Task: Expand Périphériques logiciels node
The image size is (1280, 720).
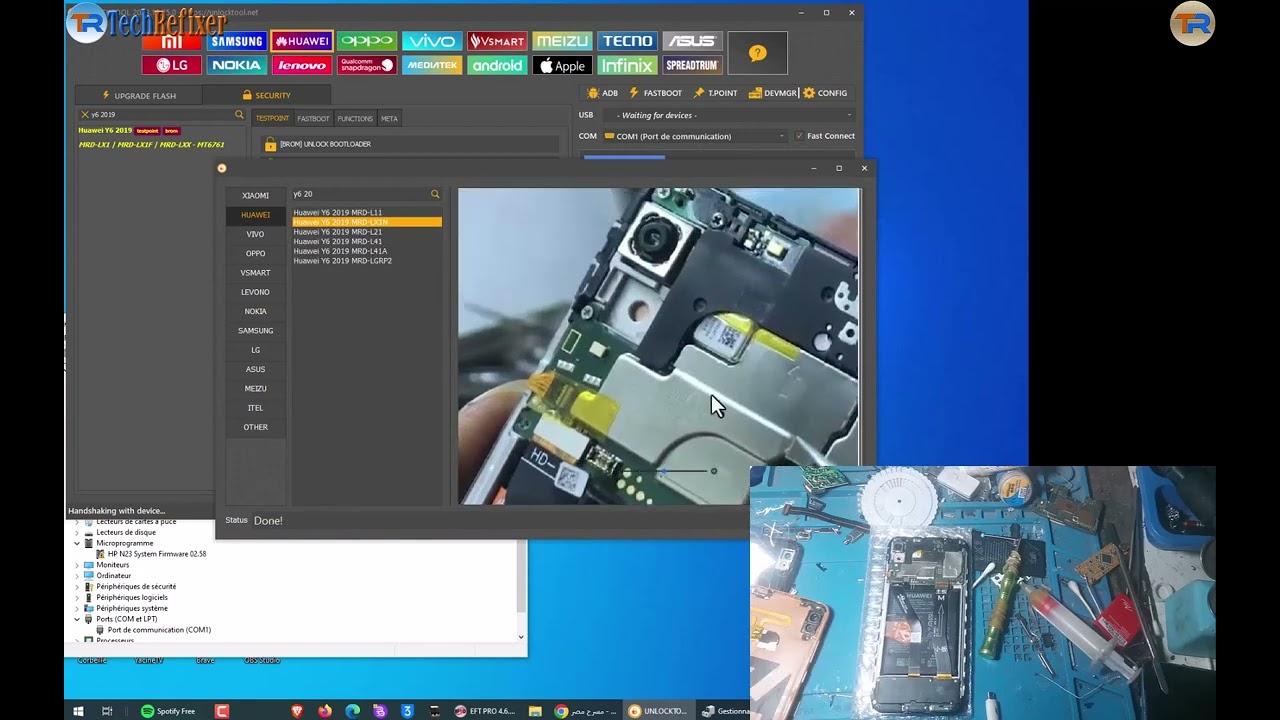Action: pyautogui.click(x=77, y=597)
